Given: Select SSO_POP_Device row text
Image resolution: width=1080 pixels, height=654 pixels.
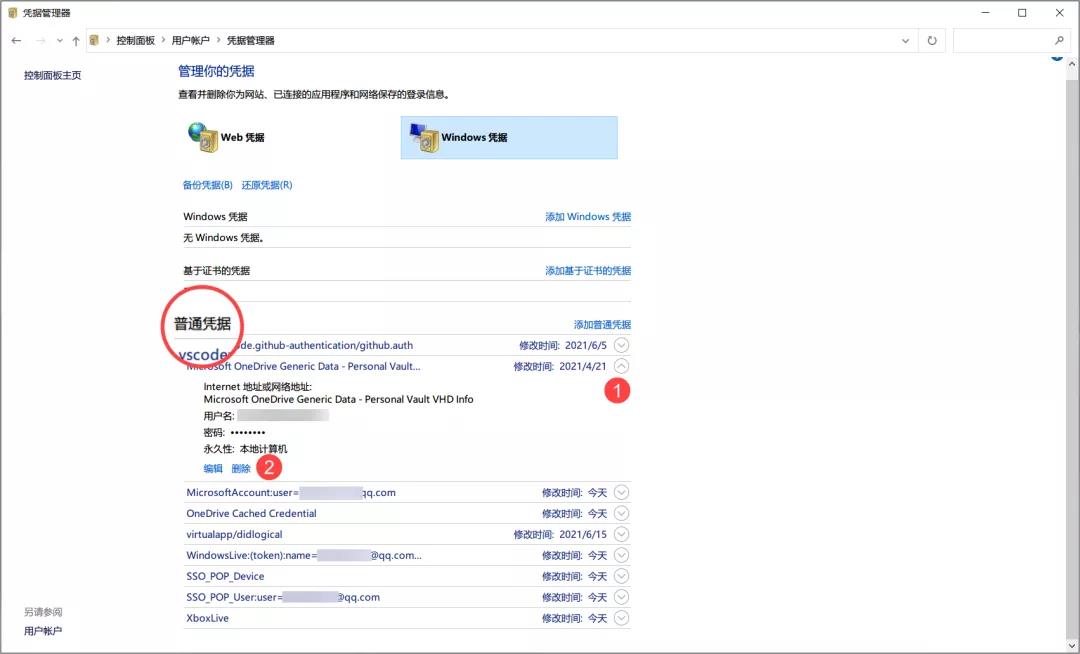Looking at the screenshot, I should click(x=225, y=576).
